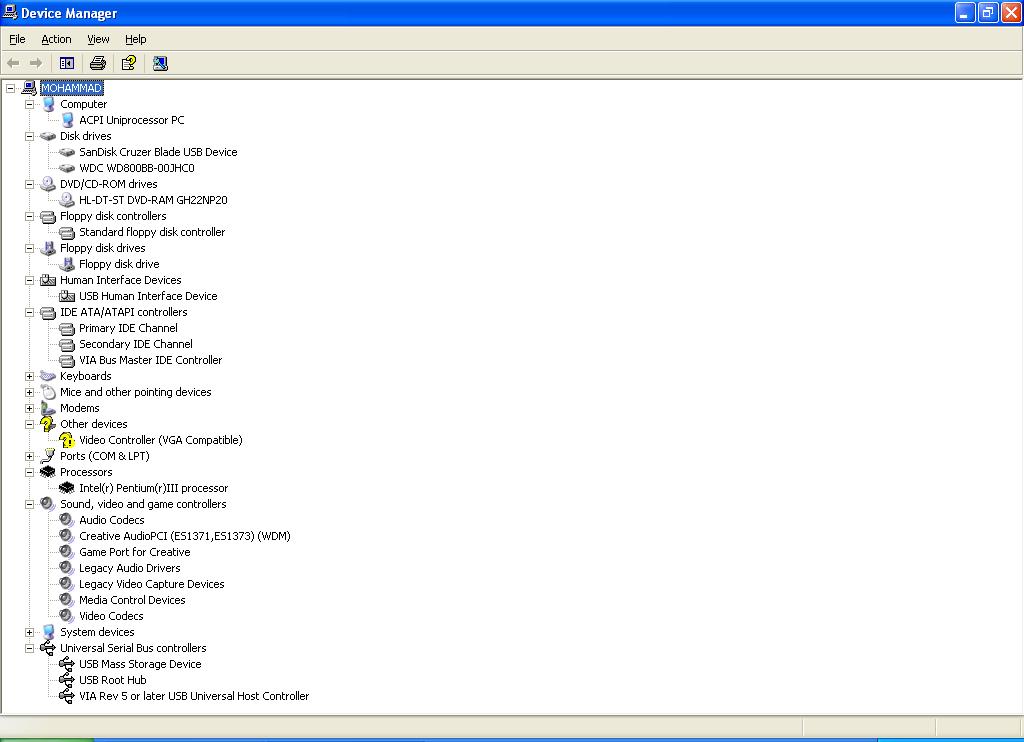The width and height of the screenshot is (1024, 742).
Task: Click the Ports (COM & LPT) icon
Action: [x=48, y=456]
